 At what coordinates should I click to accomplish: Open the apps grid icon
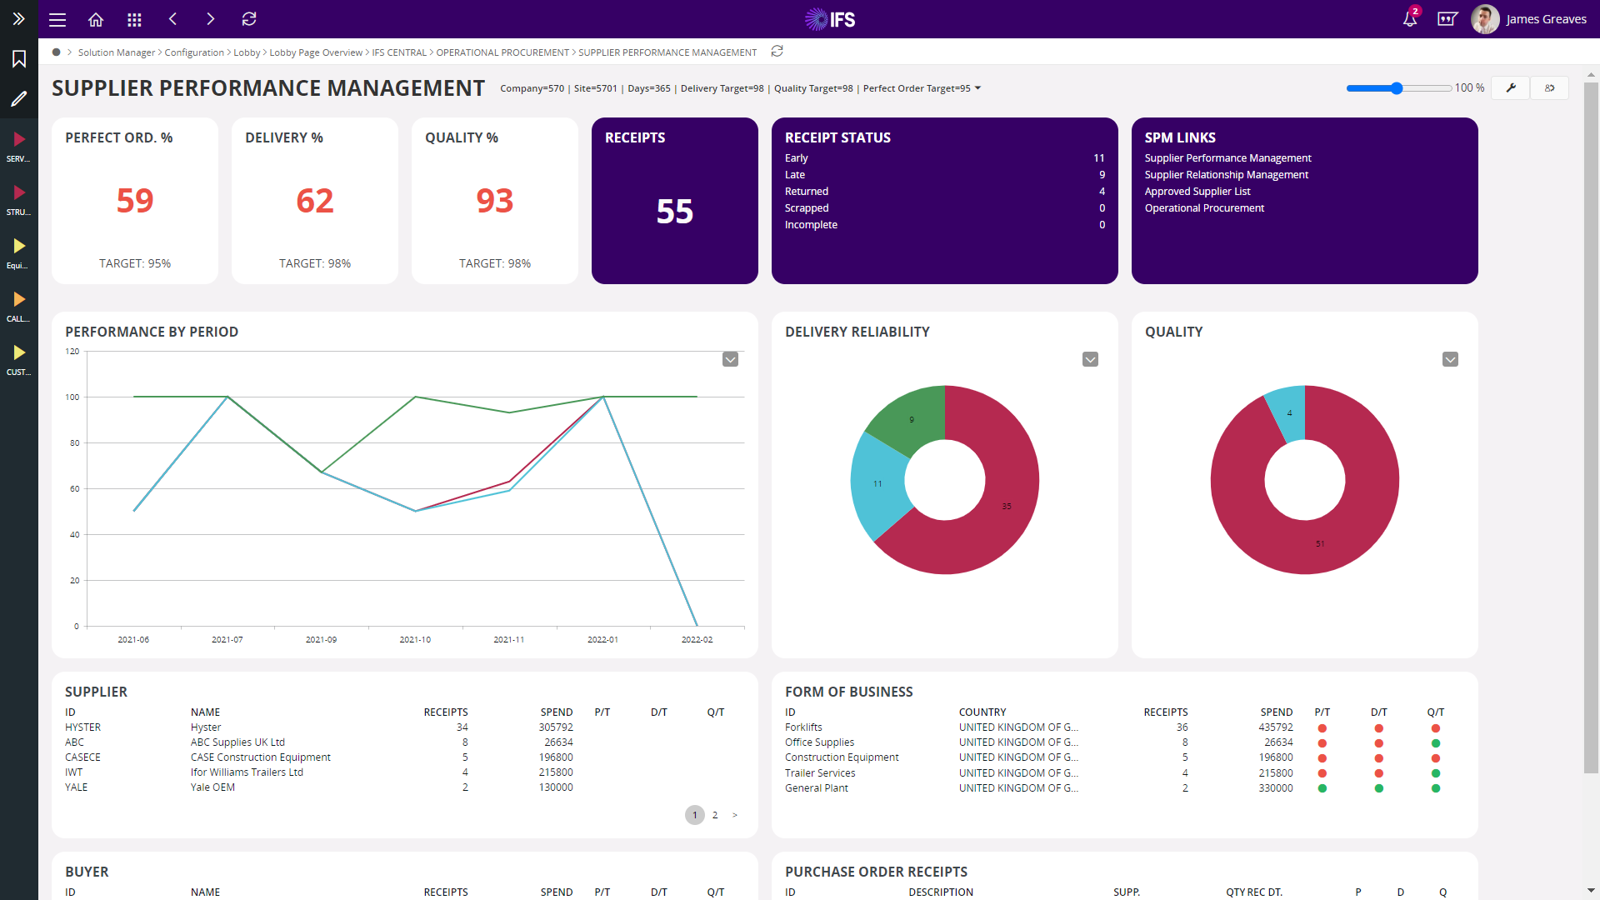(134, 19)
